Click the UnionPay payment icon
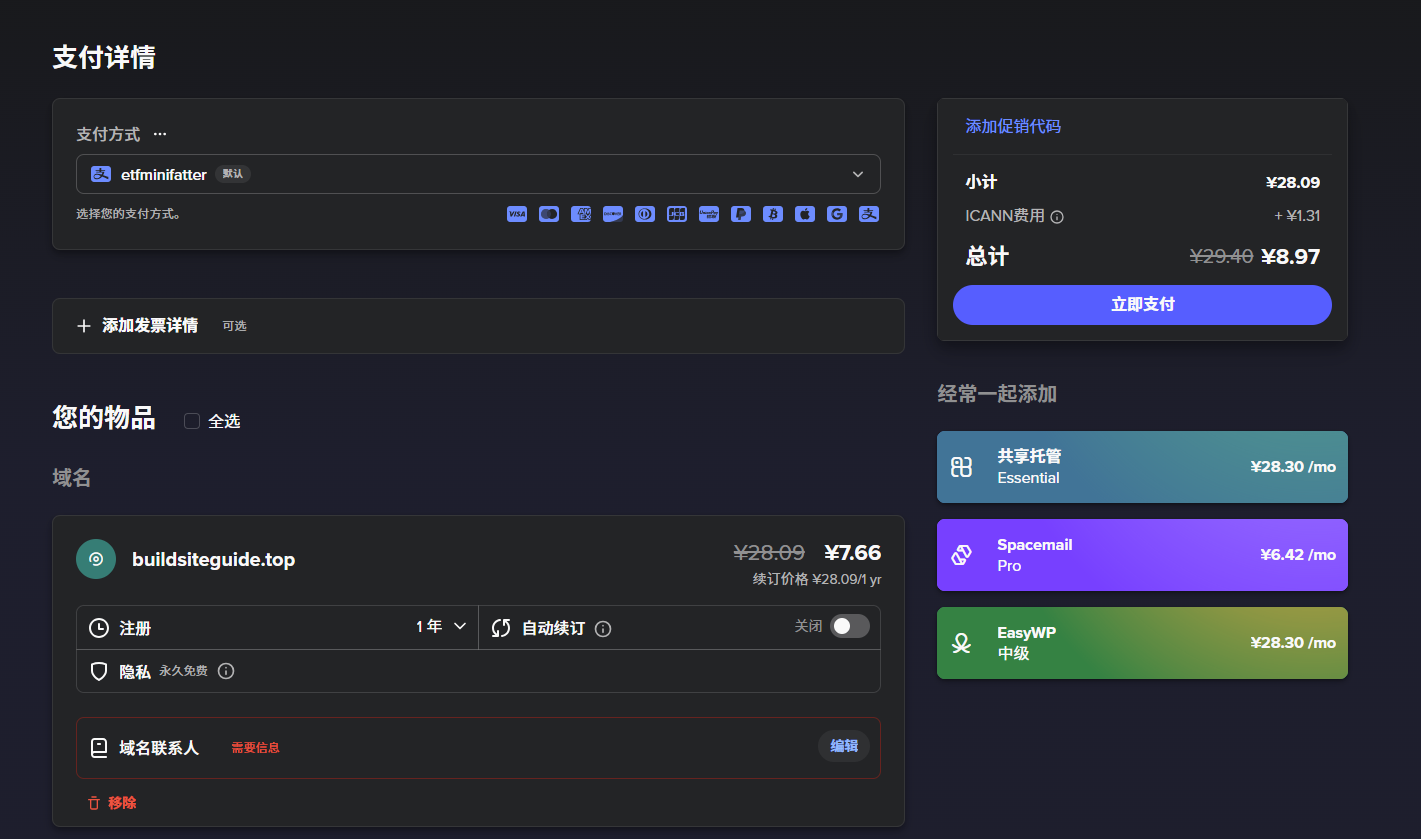The width and height of the screenshot is (1421, 839). point(709,214)
